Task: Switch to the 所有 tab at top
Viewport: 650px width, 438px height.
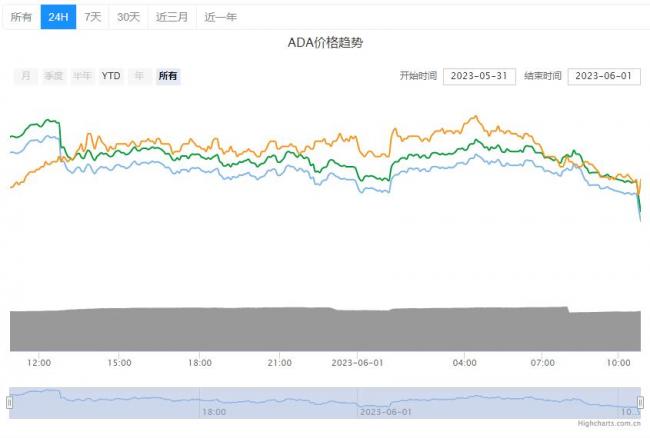Action: pos(20,17)
